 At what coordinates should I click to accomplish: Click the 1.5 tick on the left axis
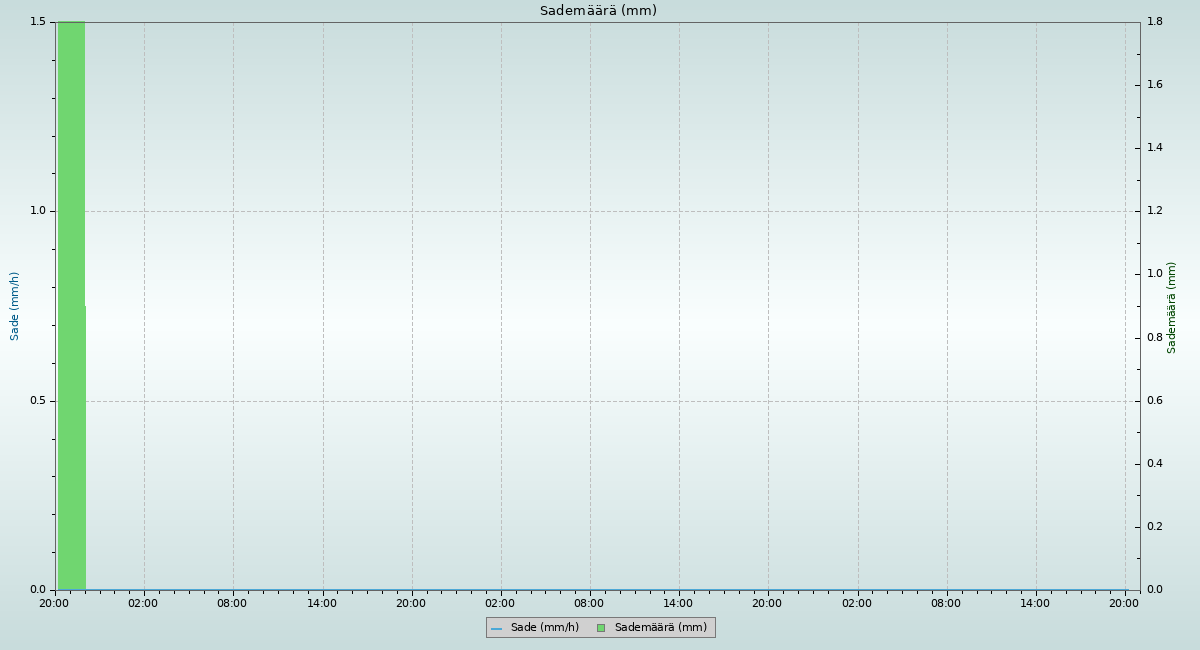[x=40, y=22]
